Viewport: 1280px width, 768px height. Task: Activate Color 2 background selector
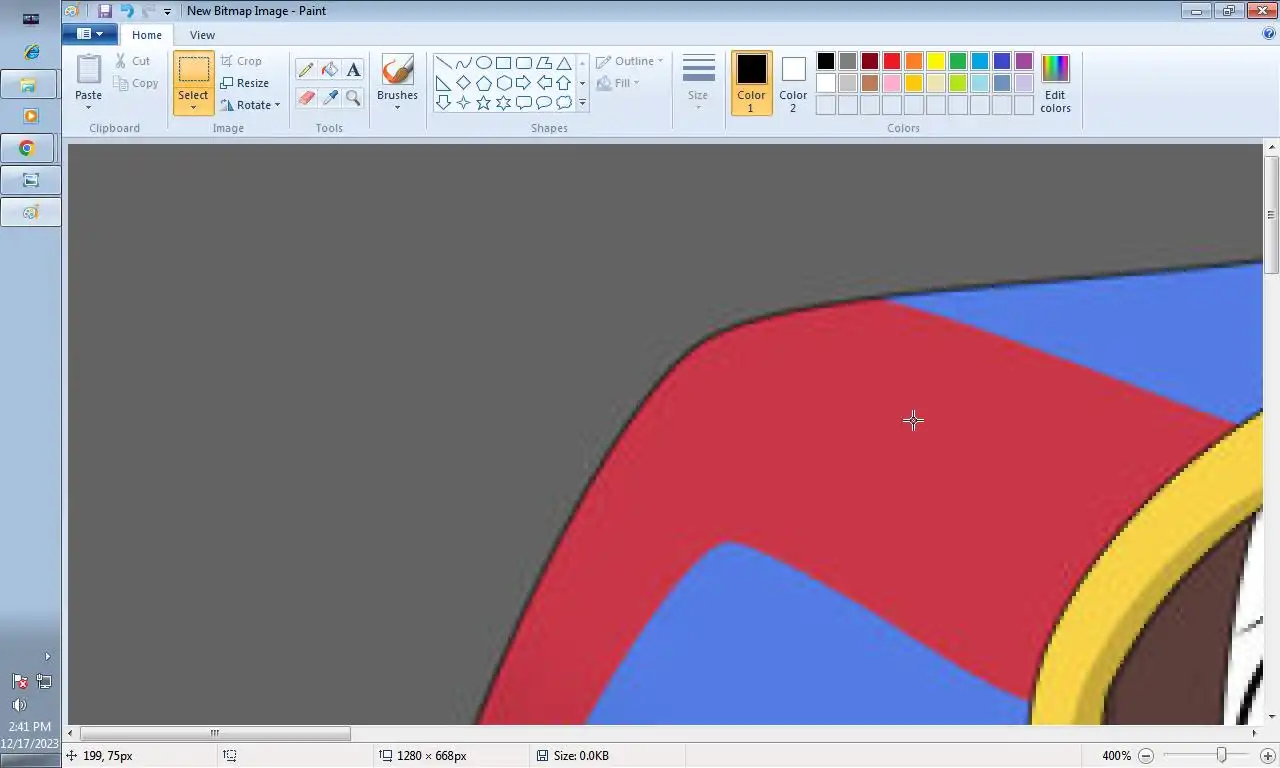(x=793, y=83)
